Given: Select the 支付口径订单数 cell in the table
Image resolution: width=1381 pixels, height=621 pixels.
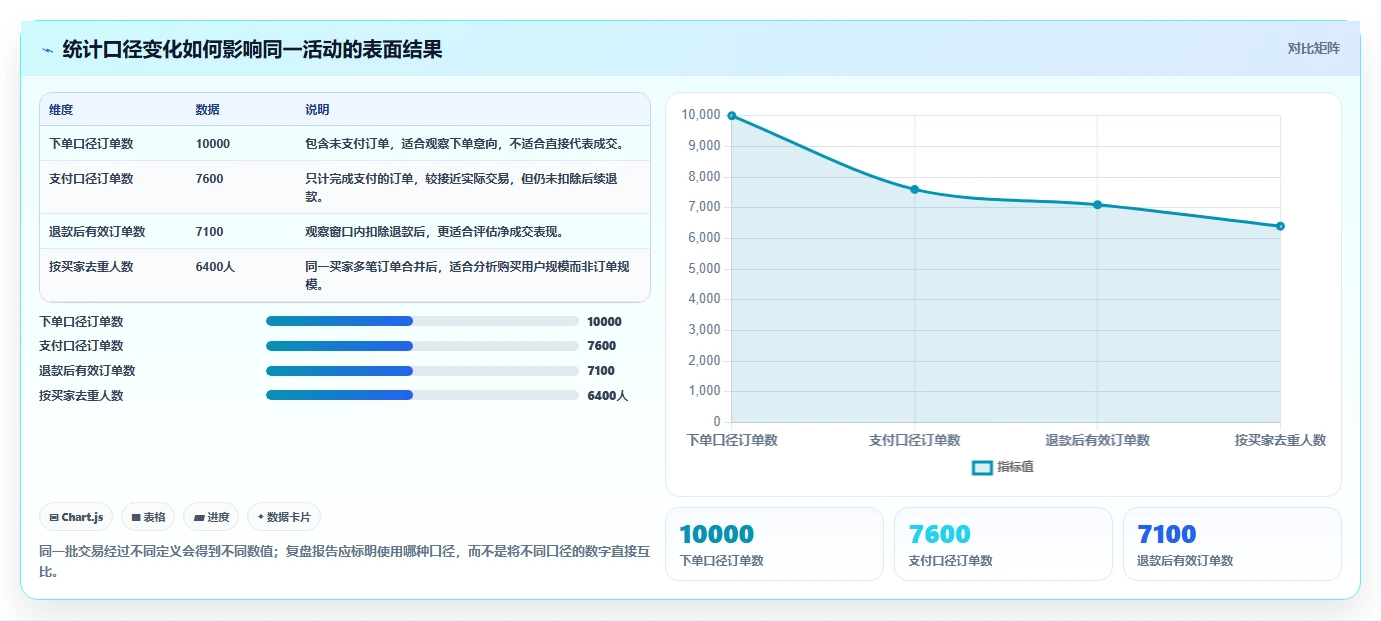Looking at the screenshot, I should pyautogui.click(x=91, y=179).
